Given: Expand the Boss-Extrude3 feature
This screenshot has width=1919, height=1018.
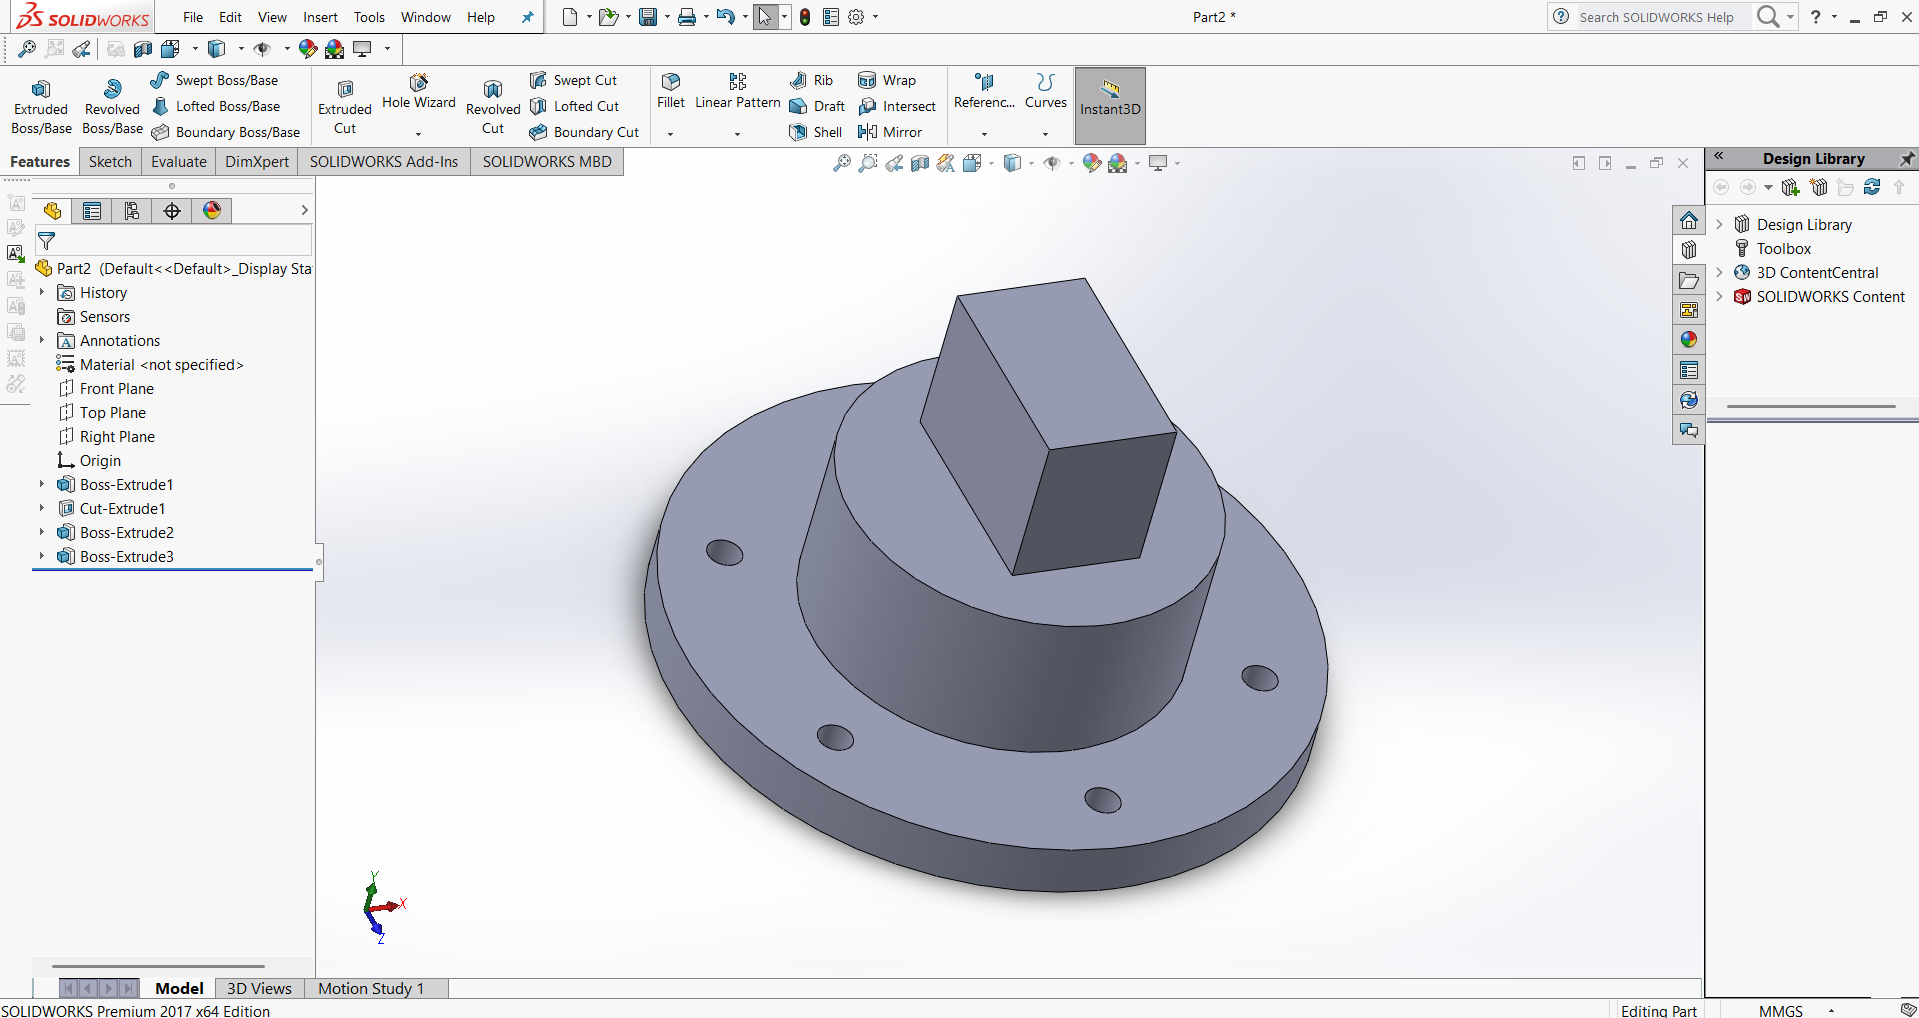Looking at the screenshot, I should point(42,556).
